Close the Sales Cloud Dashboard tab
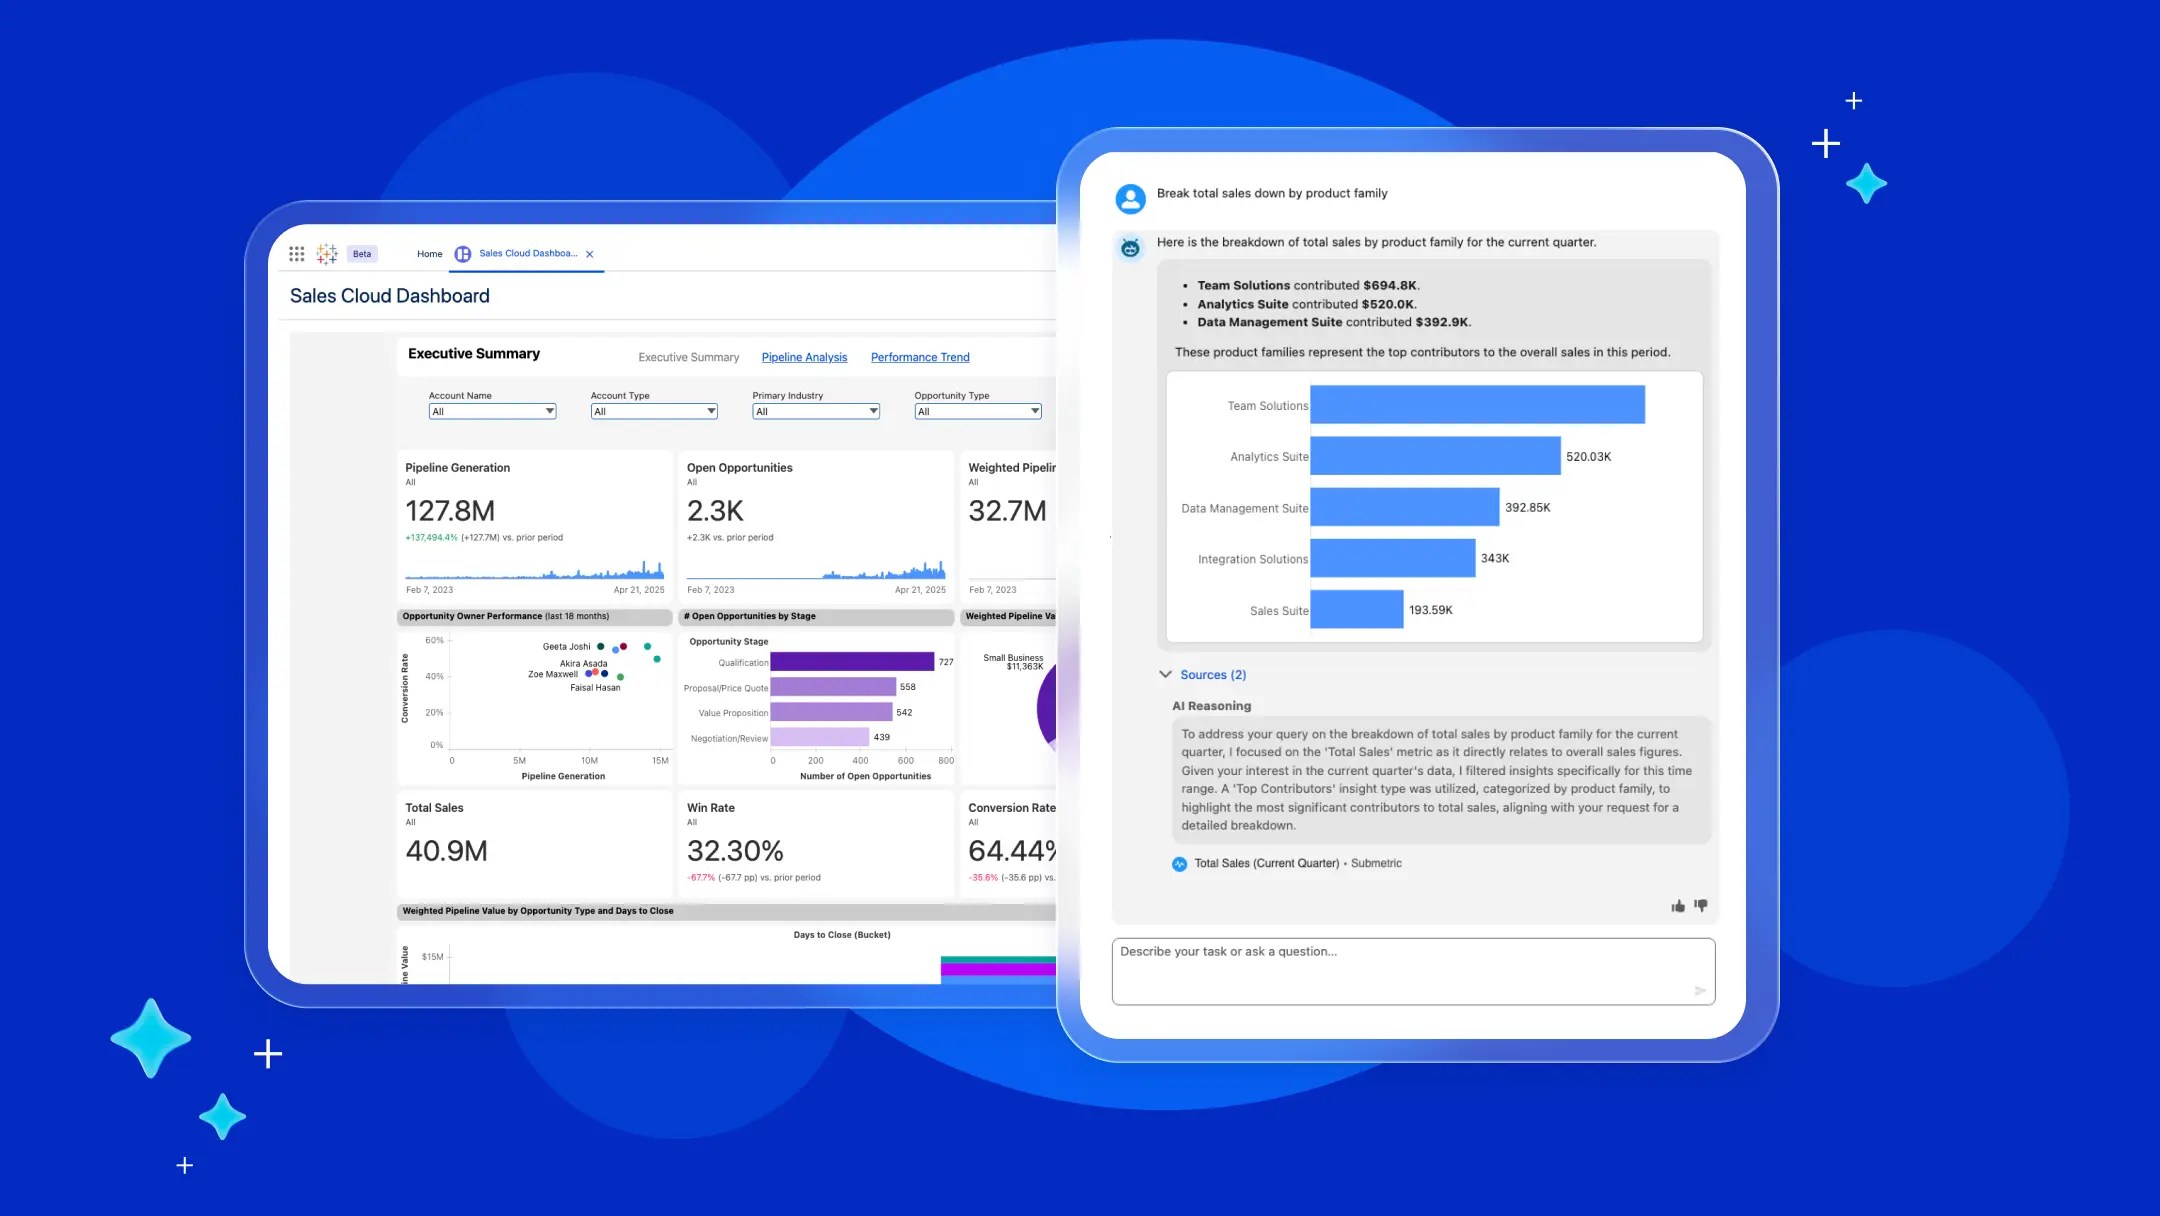This screenshot has height=1216, width=2160. 590,254
